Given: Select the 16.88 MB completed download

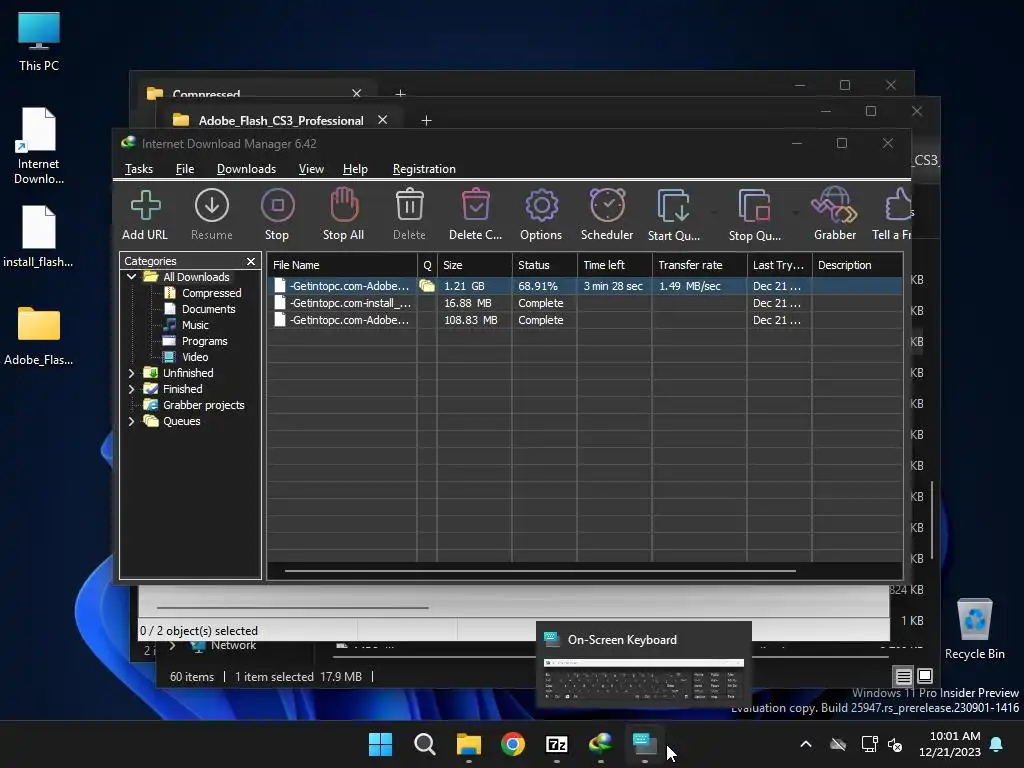Looking at the screenshot, I should tap(584, 303).
